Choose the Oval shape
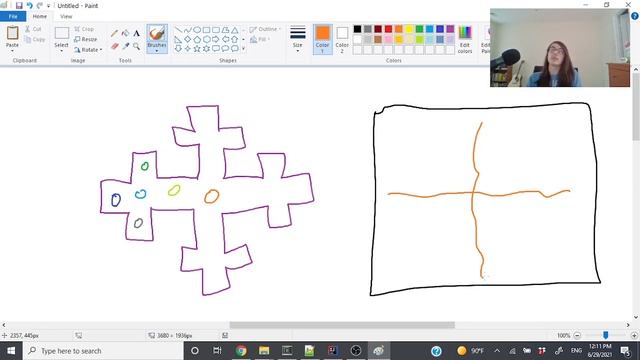 197,30
